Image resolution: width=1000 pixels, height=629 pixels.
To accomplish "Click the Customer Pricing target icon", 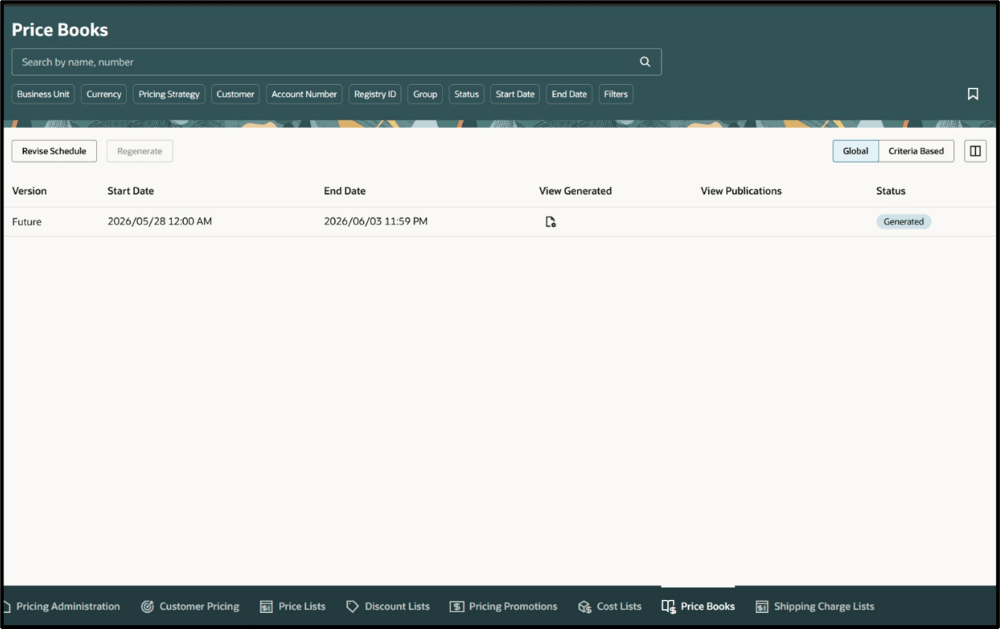I will pos(147,607).
